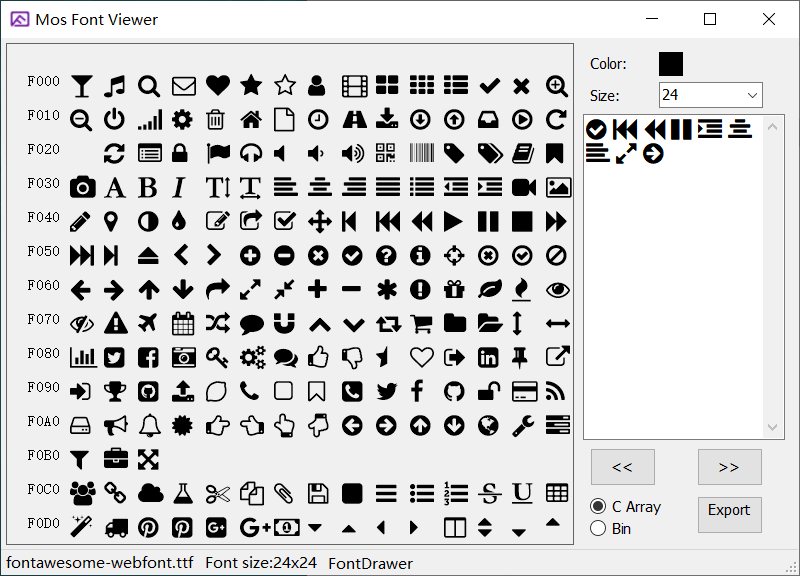
Task: Go to next page with >> button
Action: pos(729,467)
